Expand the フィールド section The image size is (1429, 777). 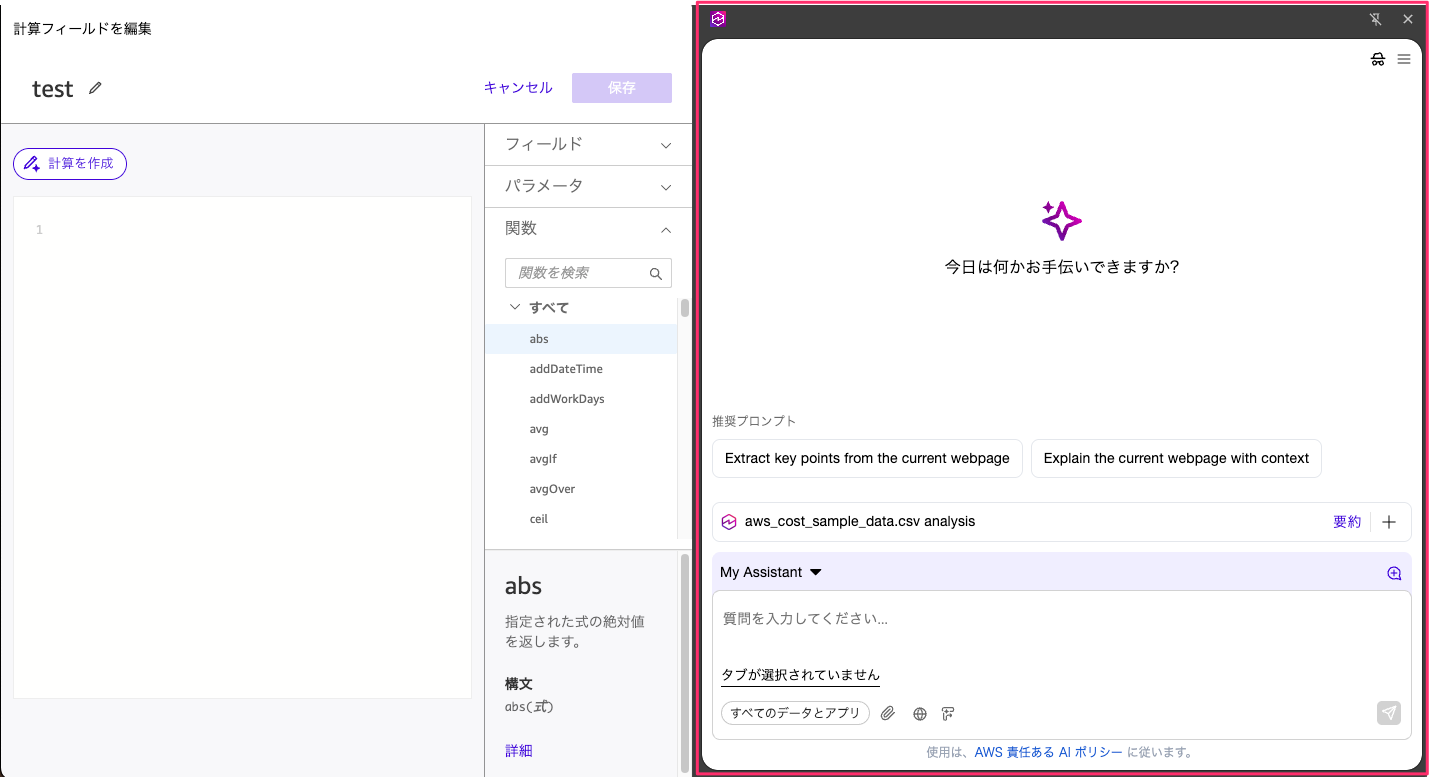click(x=588, y=144)
